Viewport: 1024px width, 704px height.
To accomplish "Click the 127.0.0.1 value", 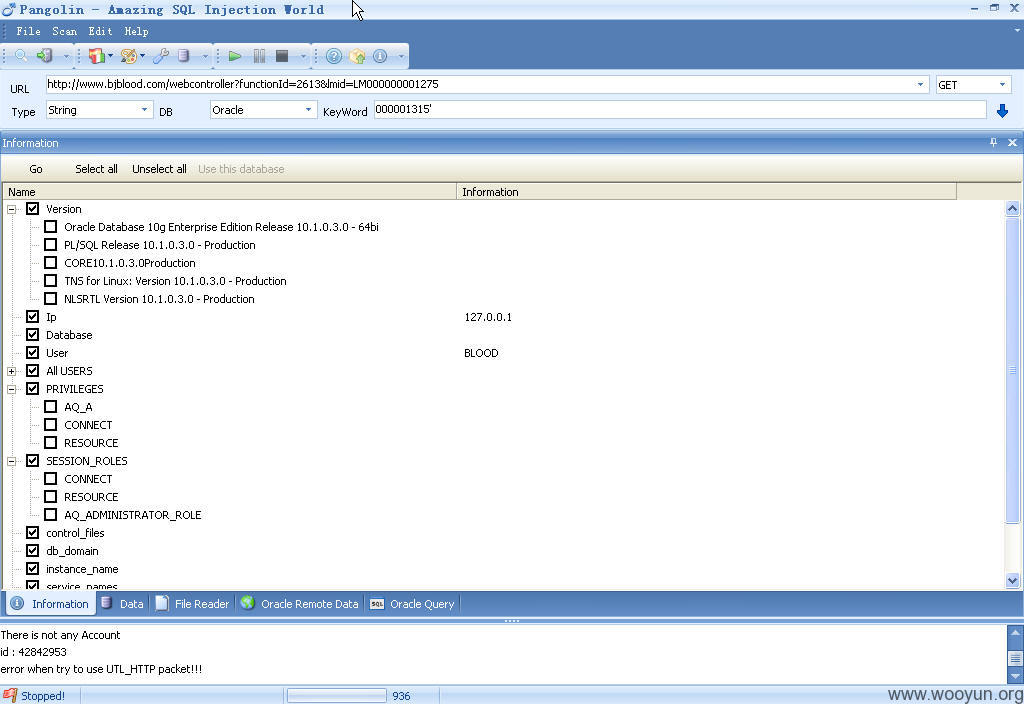I will click(x=488, y=317).
